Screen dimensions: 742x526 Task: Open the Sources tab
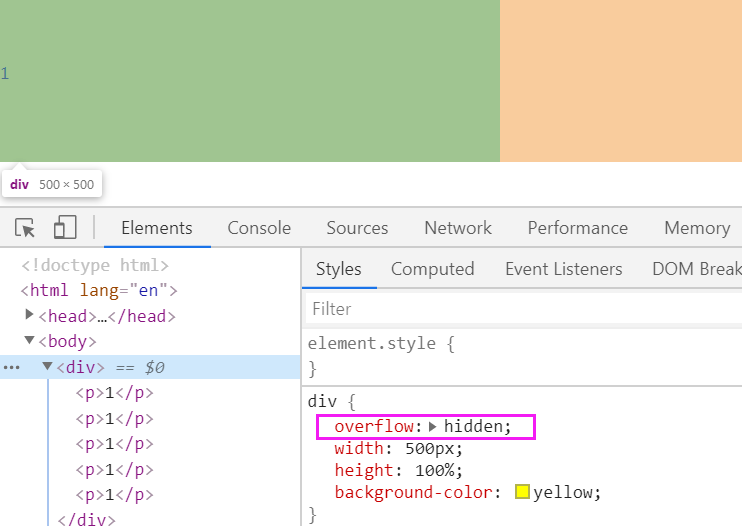click(x=357, y=228)
